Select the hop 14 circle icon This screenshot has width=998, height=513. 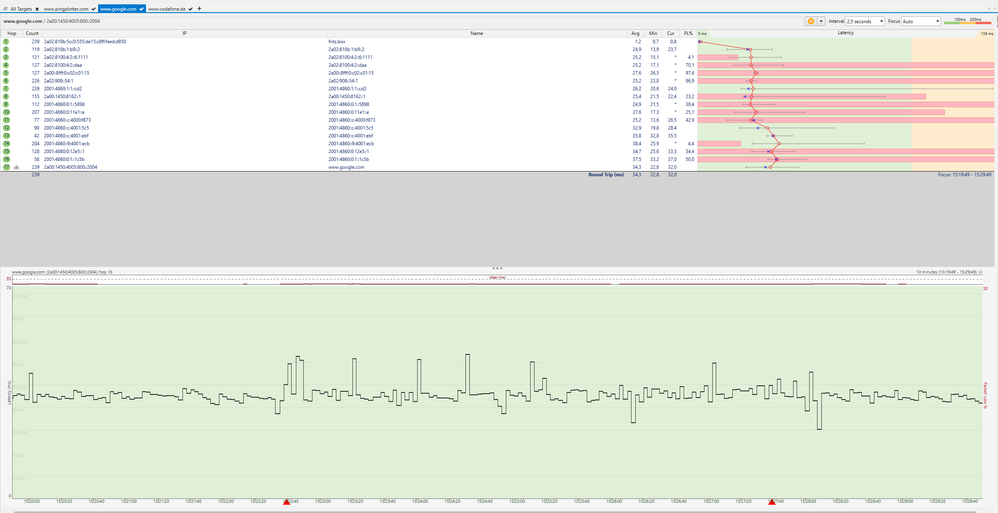tap(6, 143)
